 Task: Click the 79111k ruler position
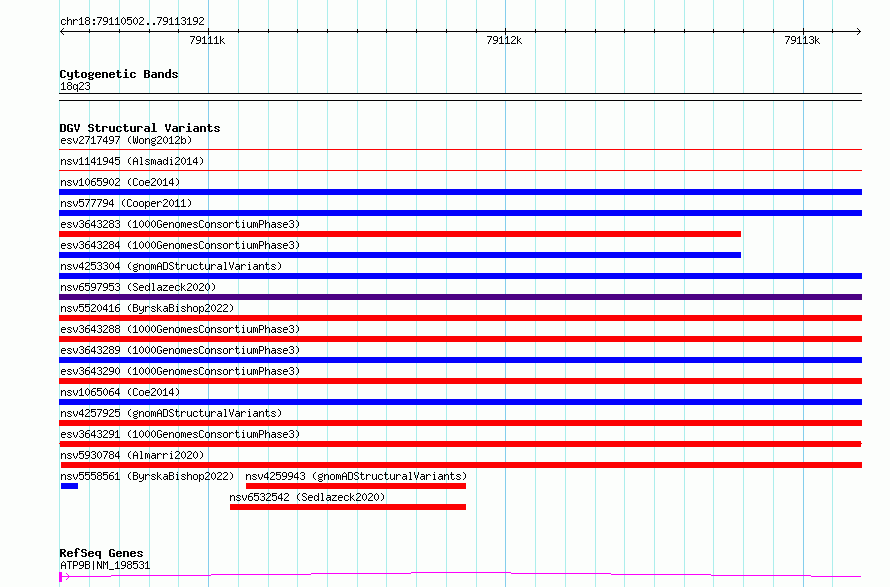(207, 40)
